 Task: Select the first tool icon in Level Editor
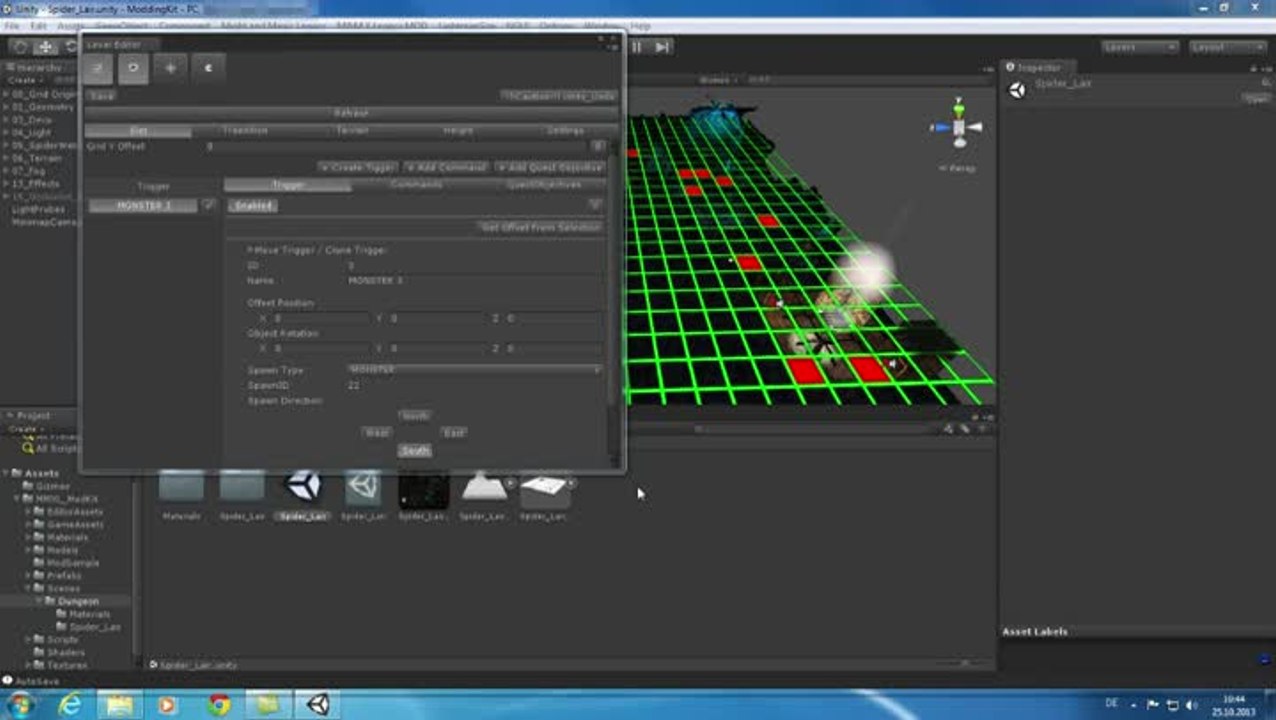(x=97, y=68)
